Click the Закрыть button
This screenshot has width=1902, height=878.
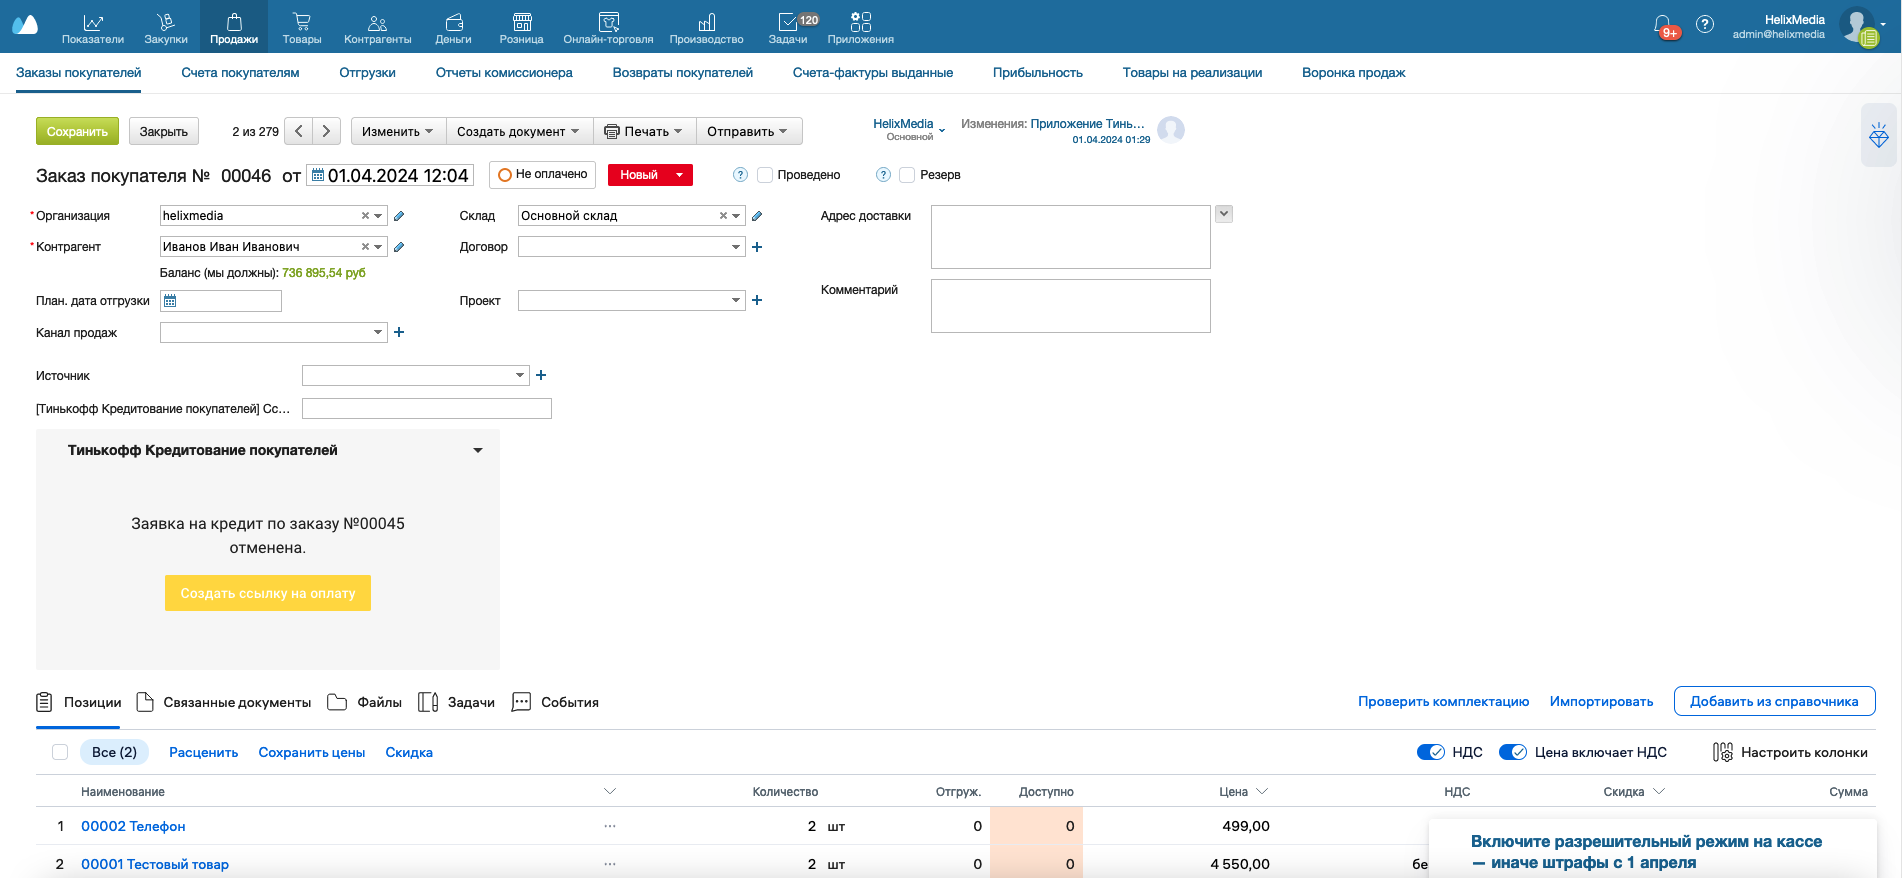[164, 131]
